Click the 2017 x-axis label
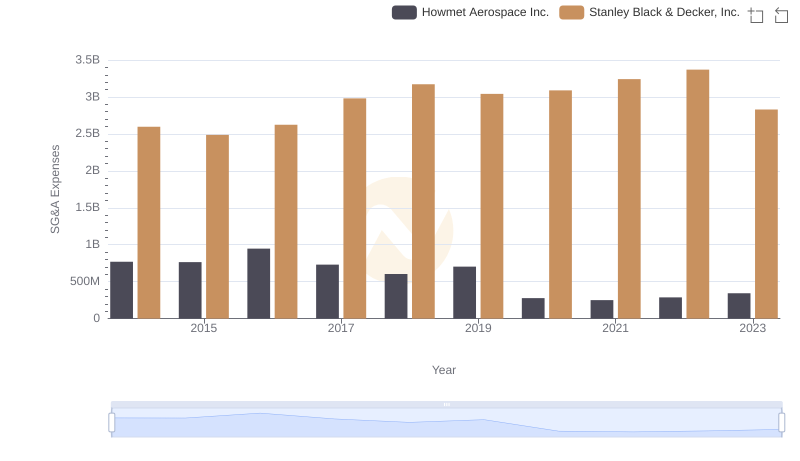800x461 pixels. 341,328
